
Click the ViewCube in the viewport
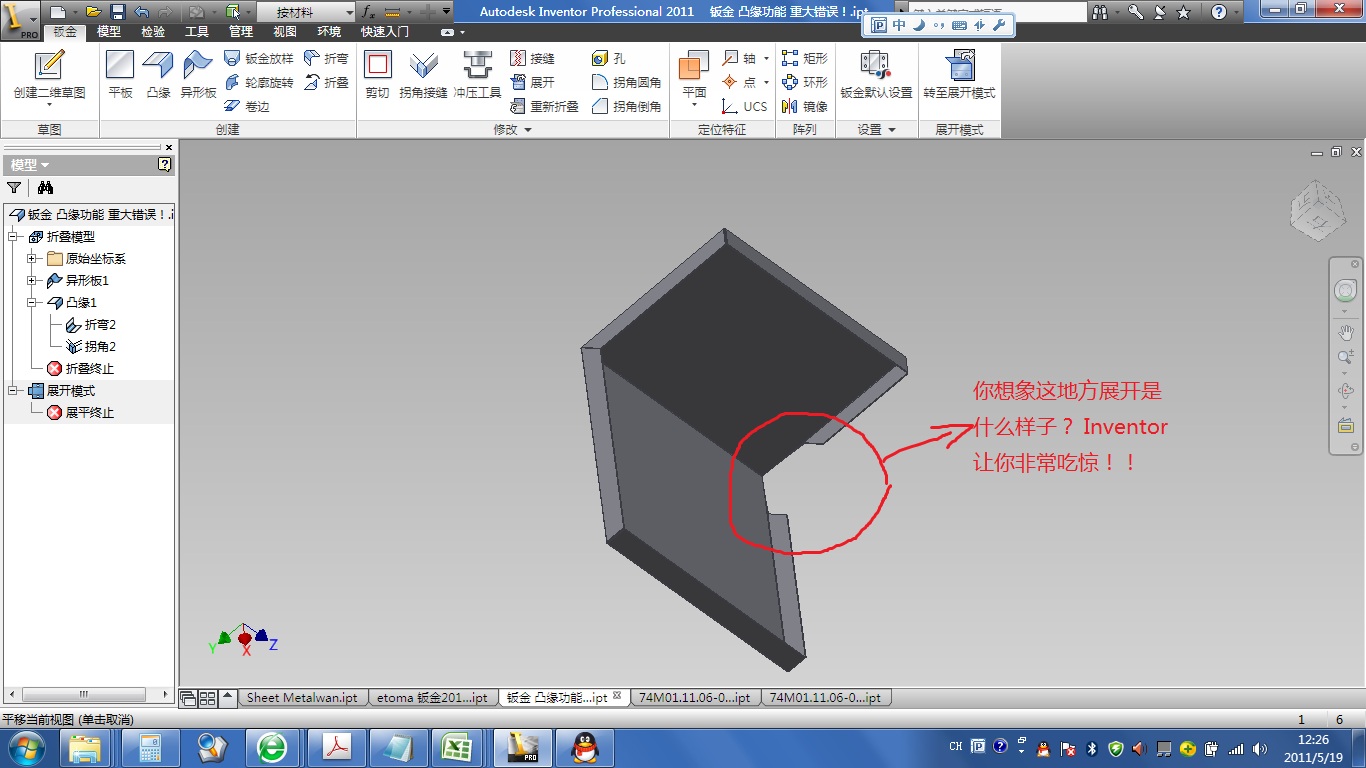[1317, 209]
